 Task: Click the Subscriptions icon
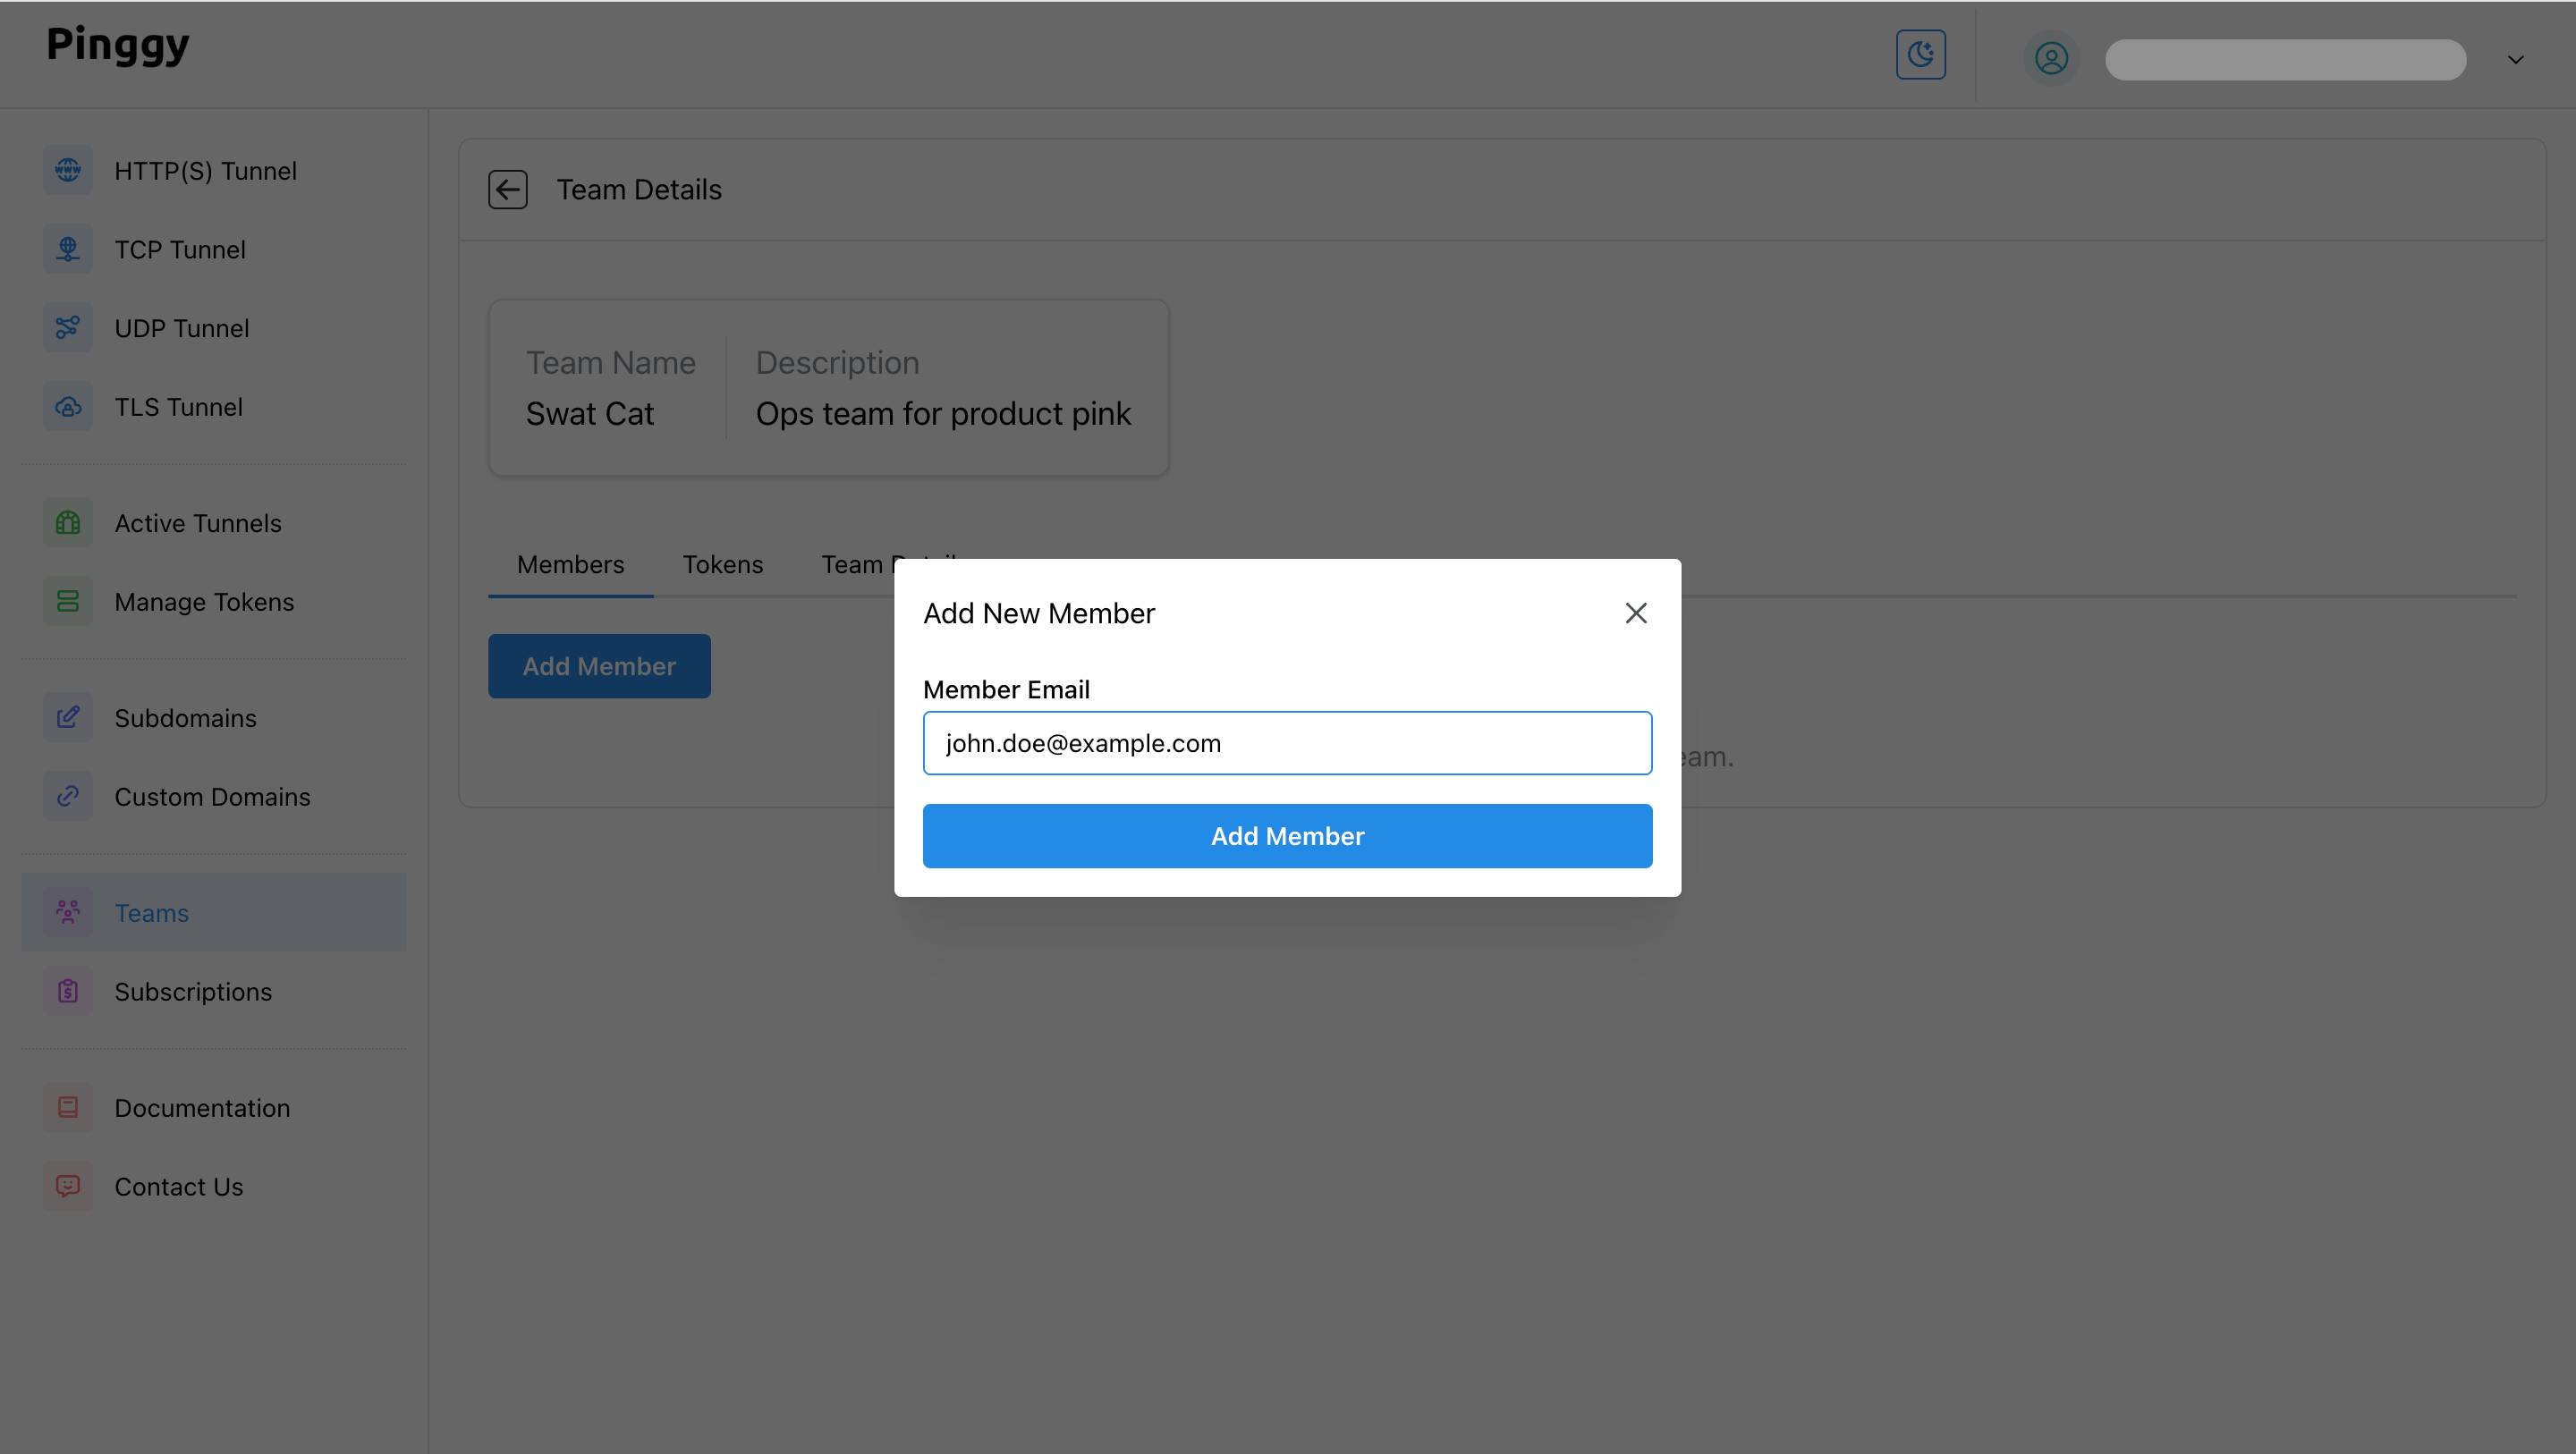point(68,992)
